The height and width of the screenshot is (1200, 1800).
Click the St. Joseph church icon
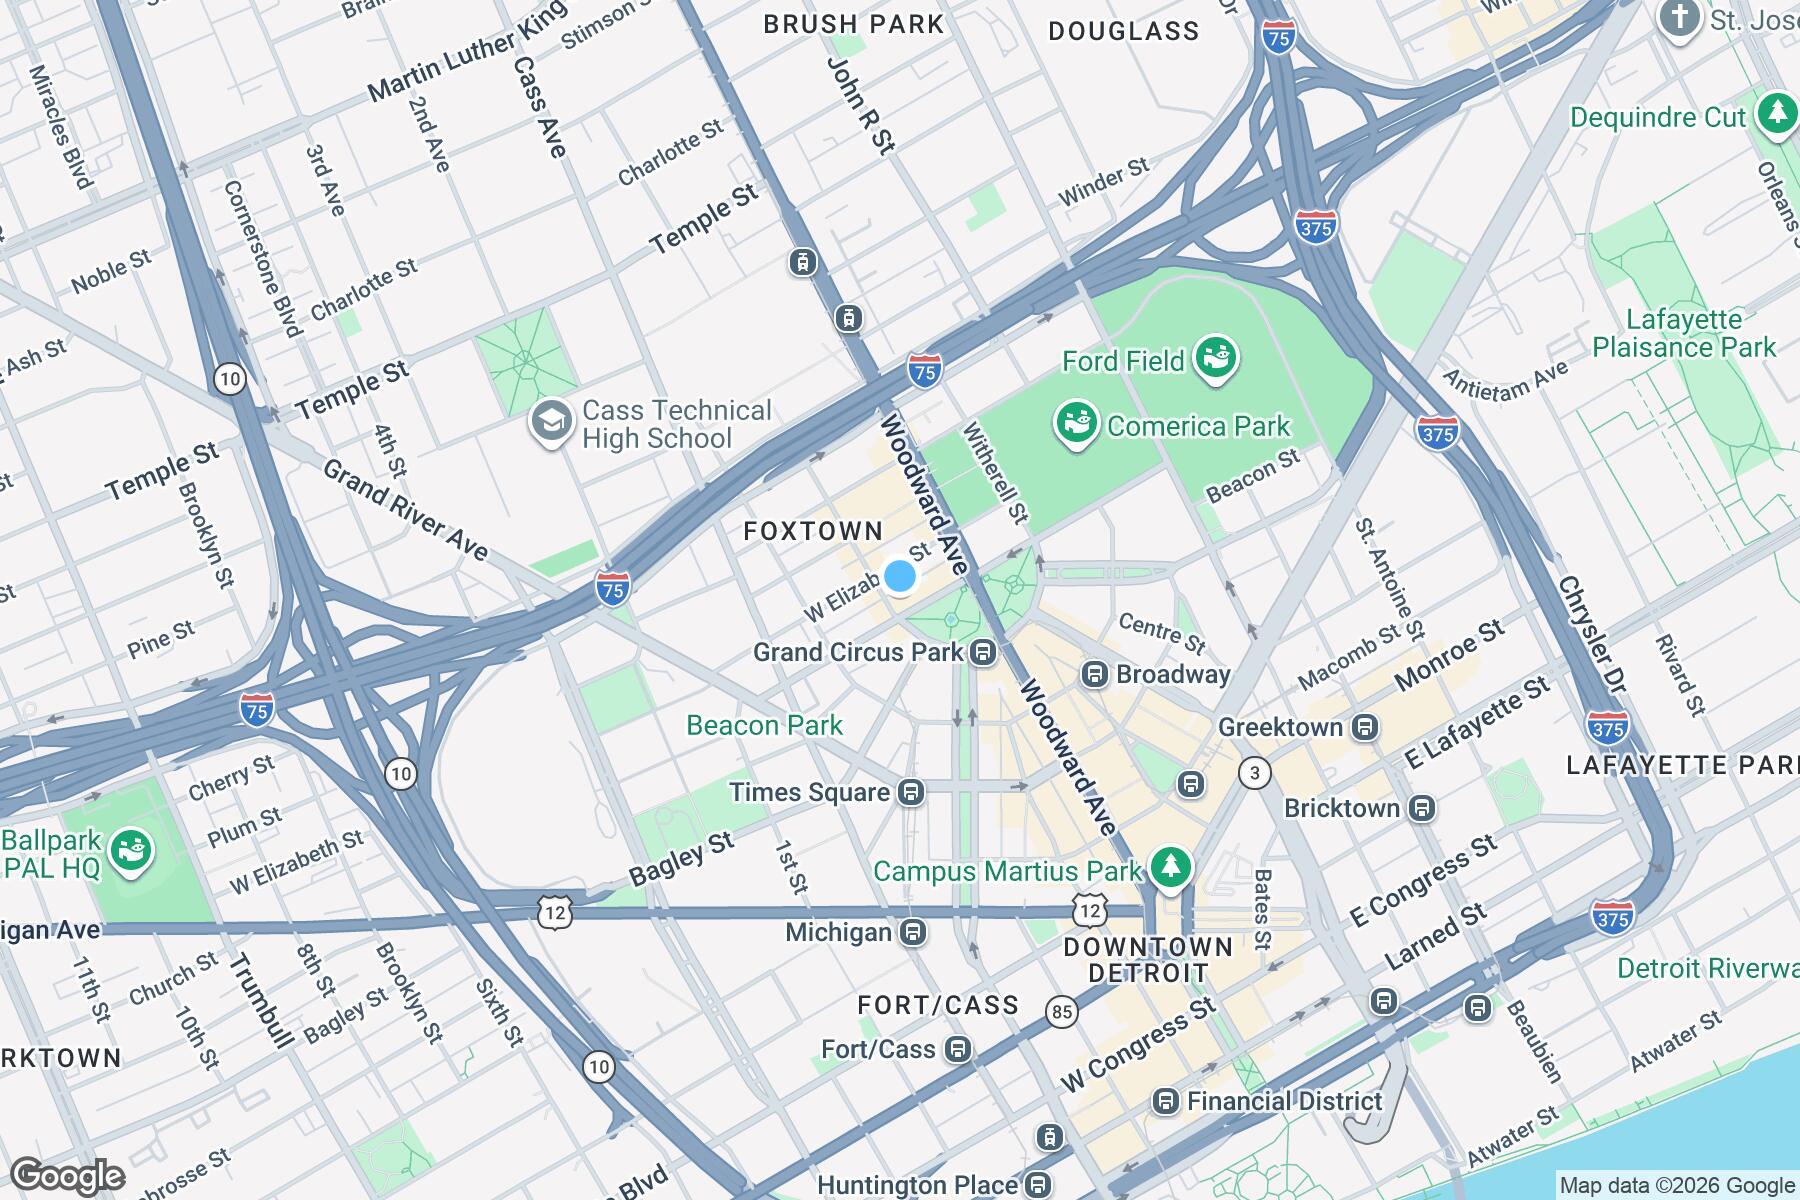click(1679, 18)
